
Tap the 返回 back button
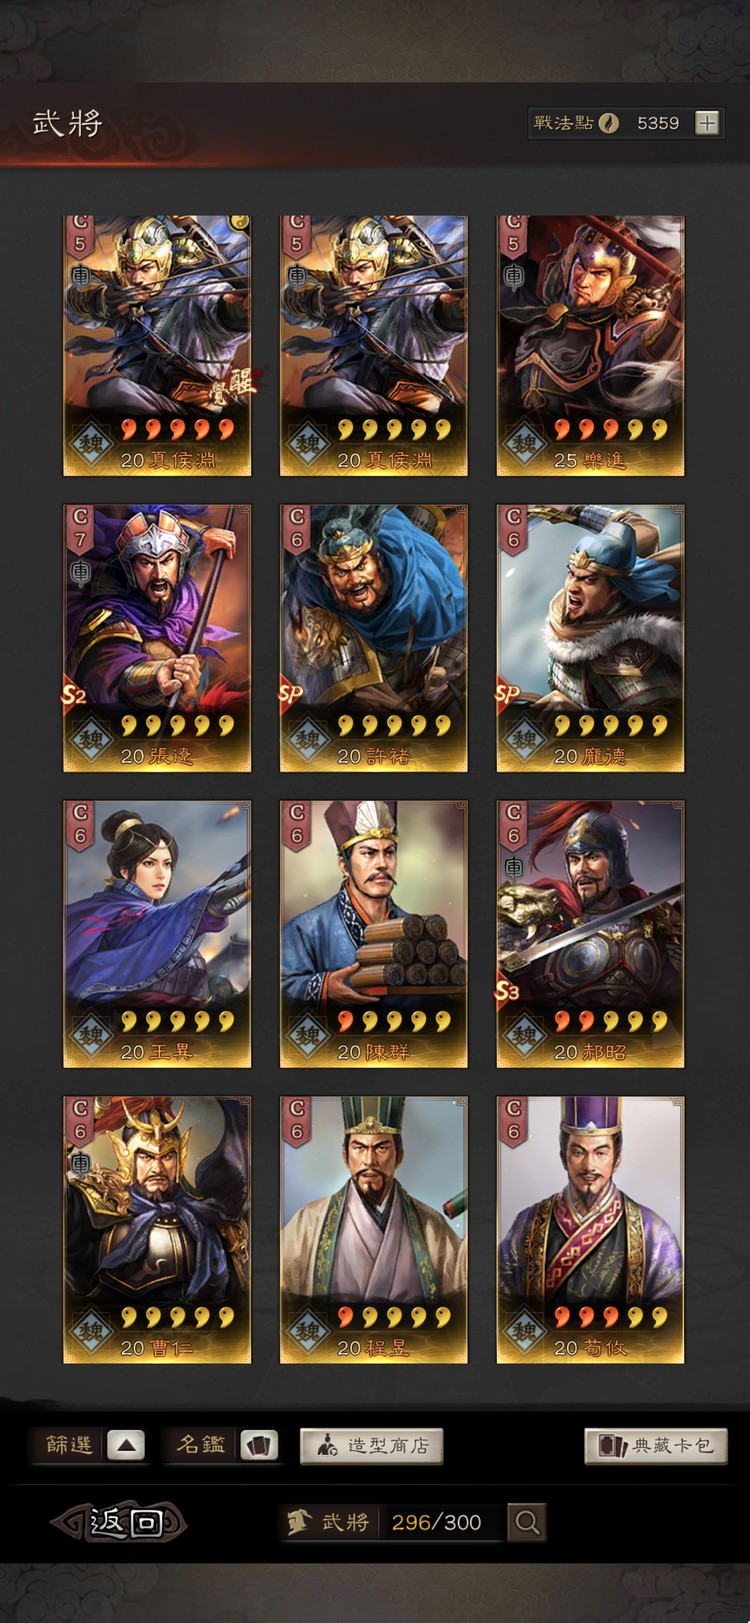click(x=119, y=1522)
